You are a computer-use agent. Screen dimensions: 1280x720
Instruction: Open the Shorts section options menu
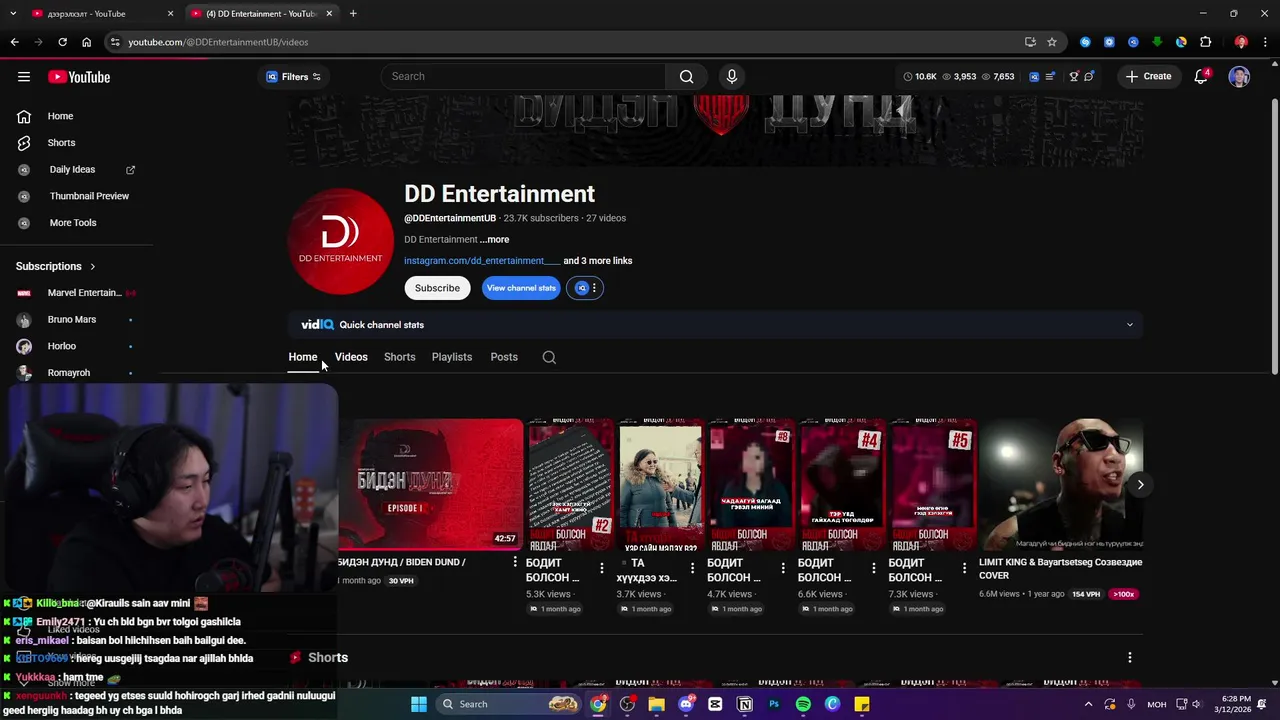point(1130,658)
